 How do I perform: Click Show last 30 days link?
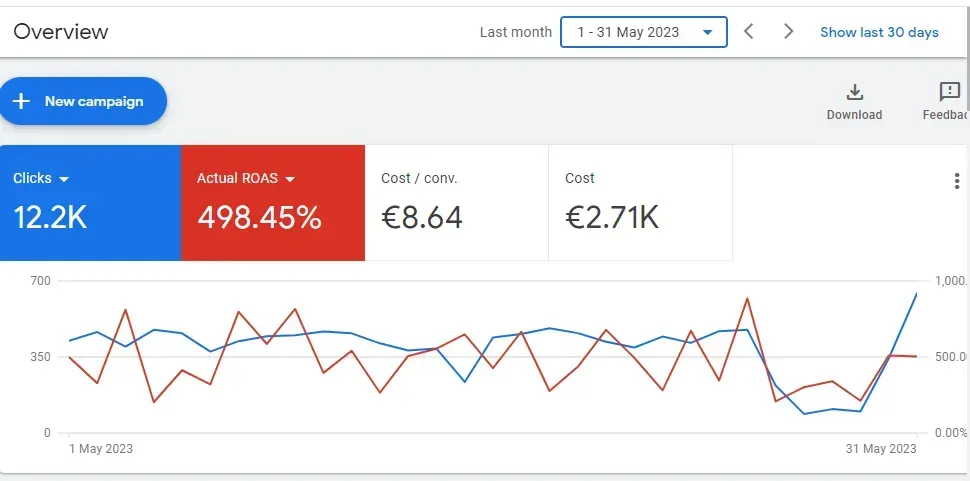click(879, 32)
